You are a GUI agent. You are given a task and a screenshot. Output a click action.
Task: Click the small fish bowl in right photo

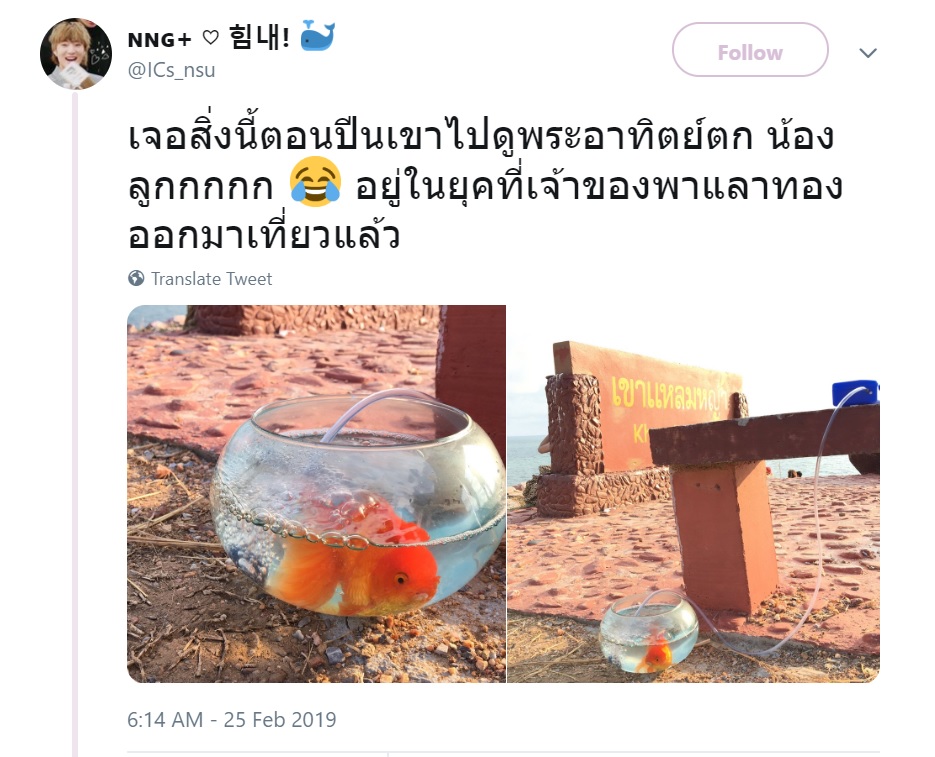[648, 634]
